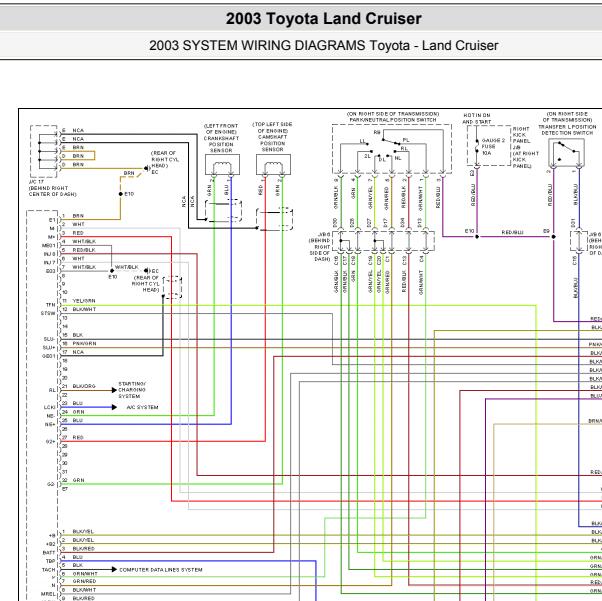Click the "2003 SYSTEM WIRING DIAGRAMS" subtitle
Viewport: 602px width, 601px height.
259,45
